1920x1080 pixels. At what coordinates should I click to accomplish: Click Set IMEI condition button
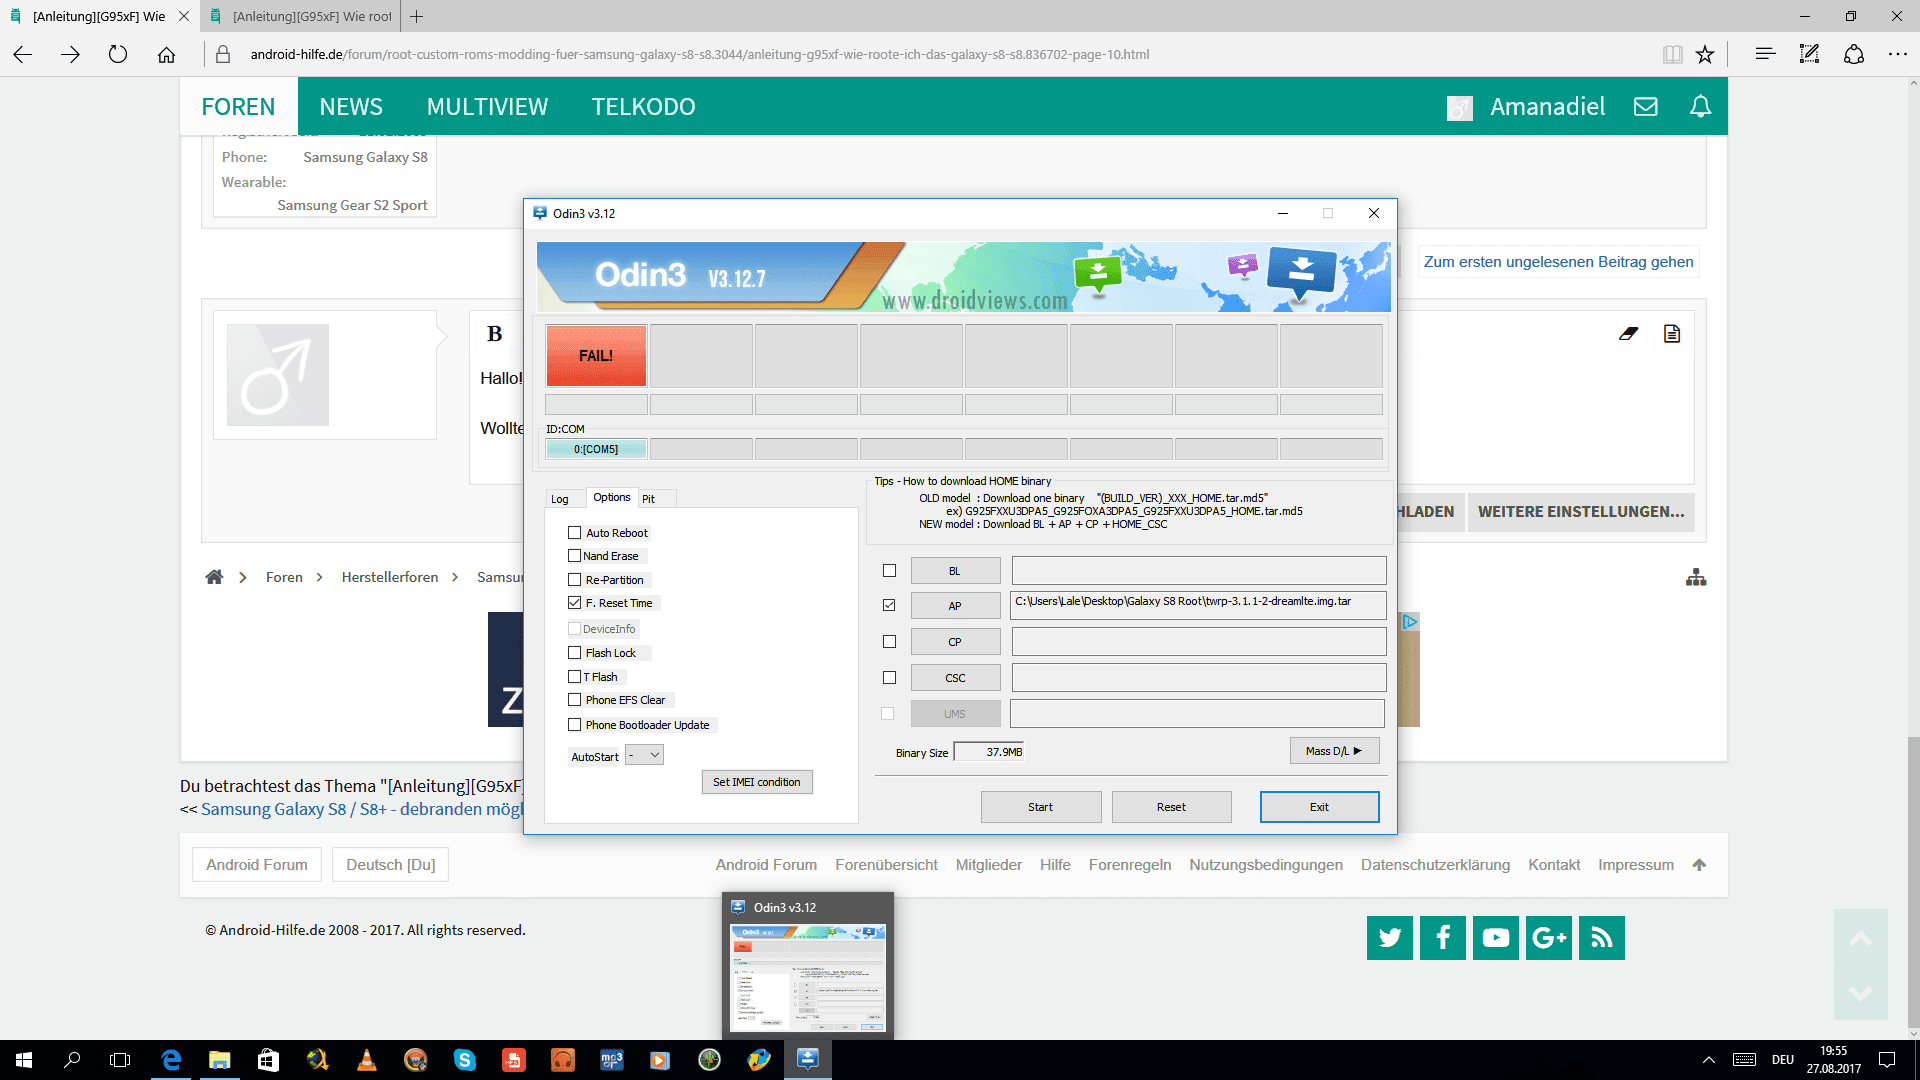tap(757, 782)
